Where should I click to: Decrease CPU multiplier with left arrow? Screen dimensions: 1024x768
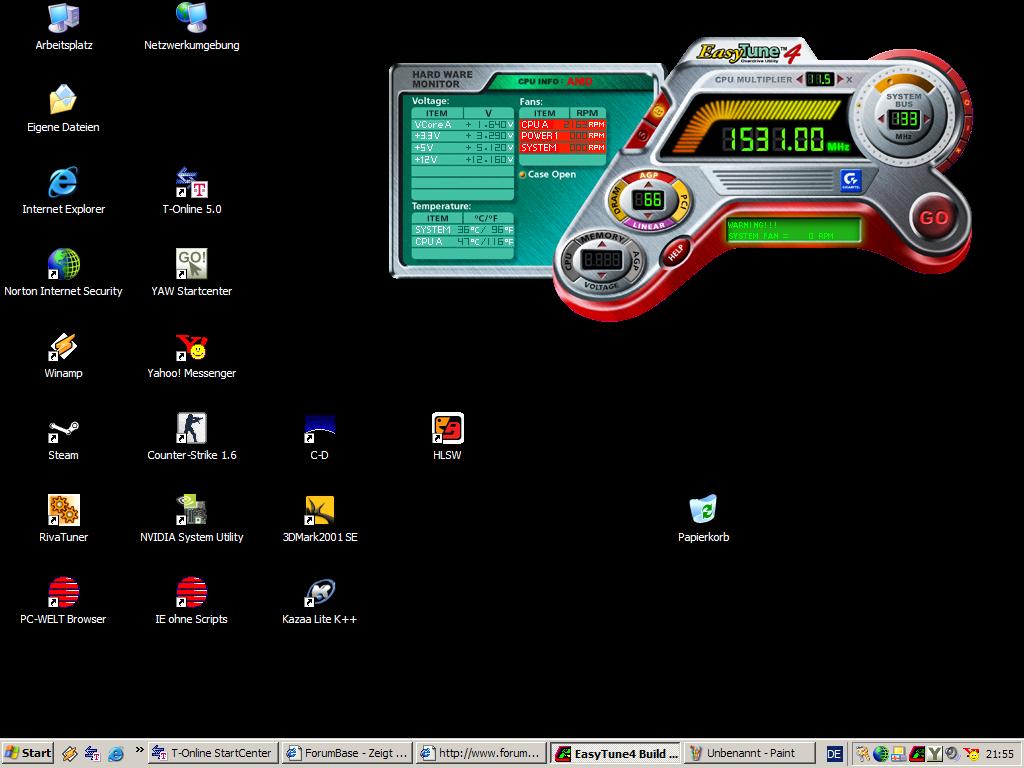point(799,79)
